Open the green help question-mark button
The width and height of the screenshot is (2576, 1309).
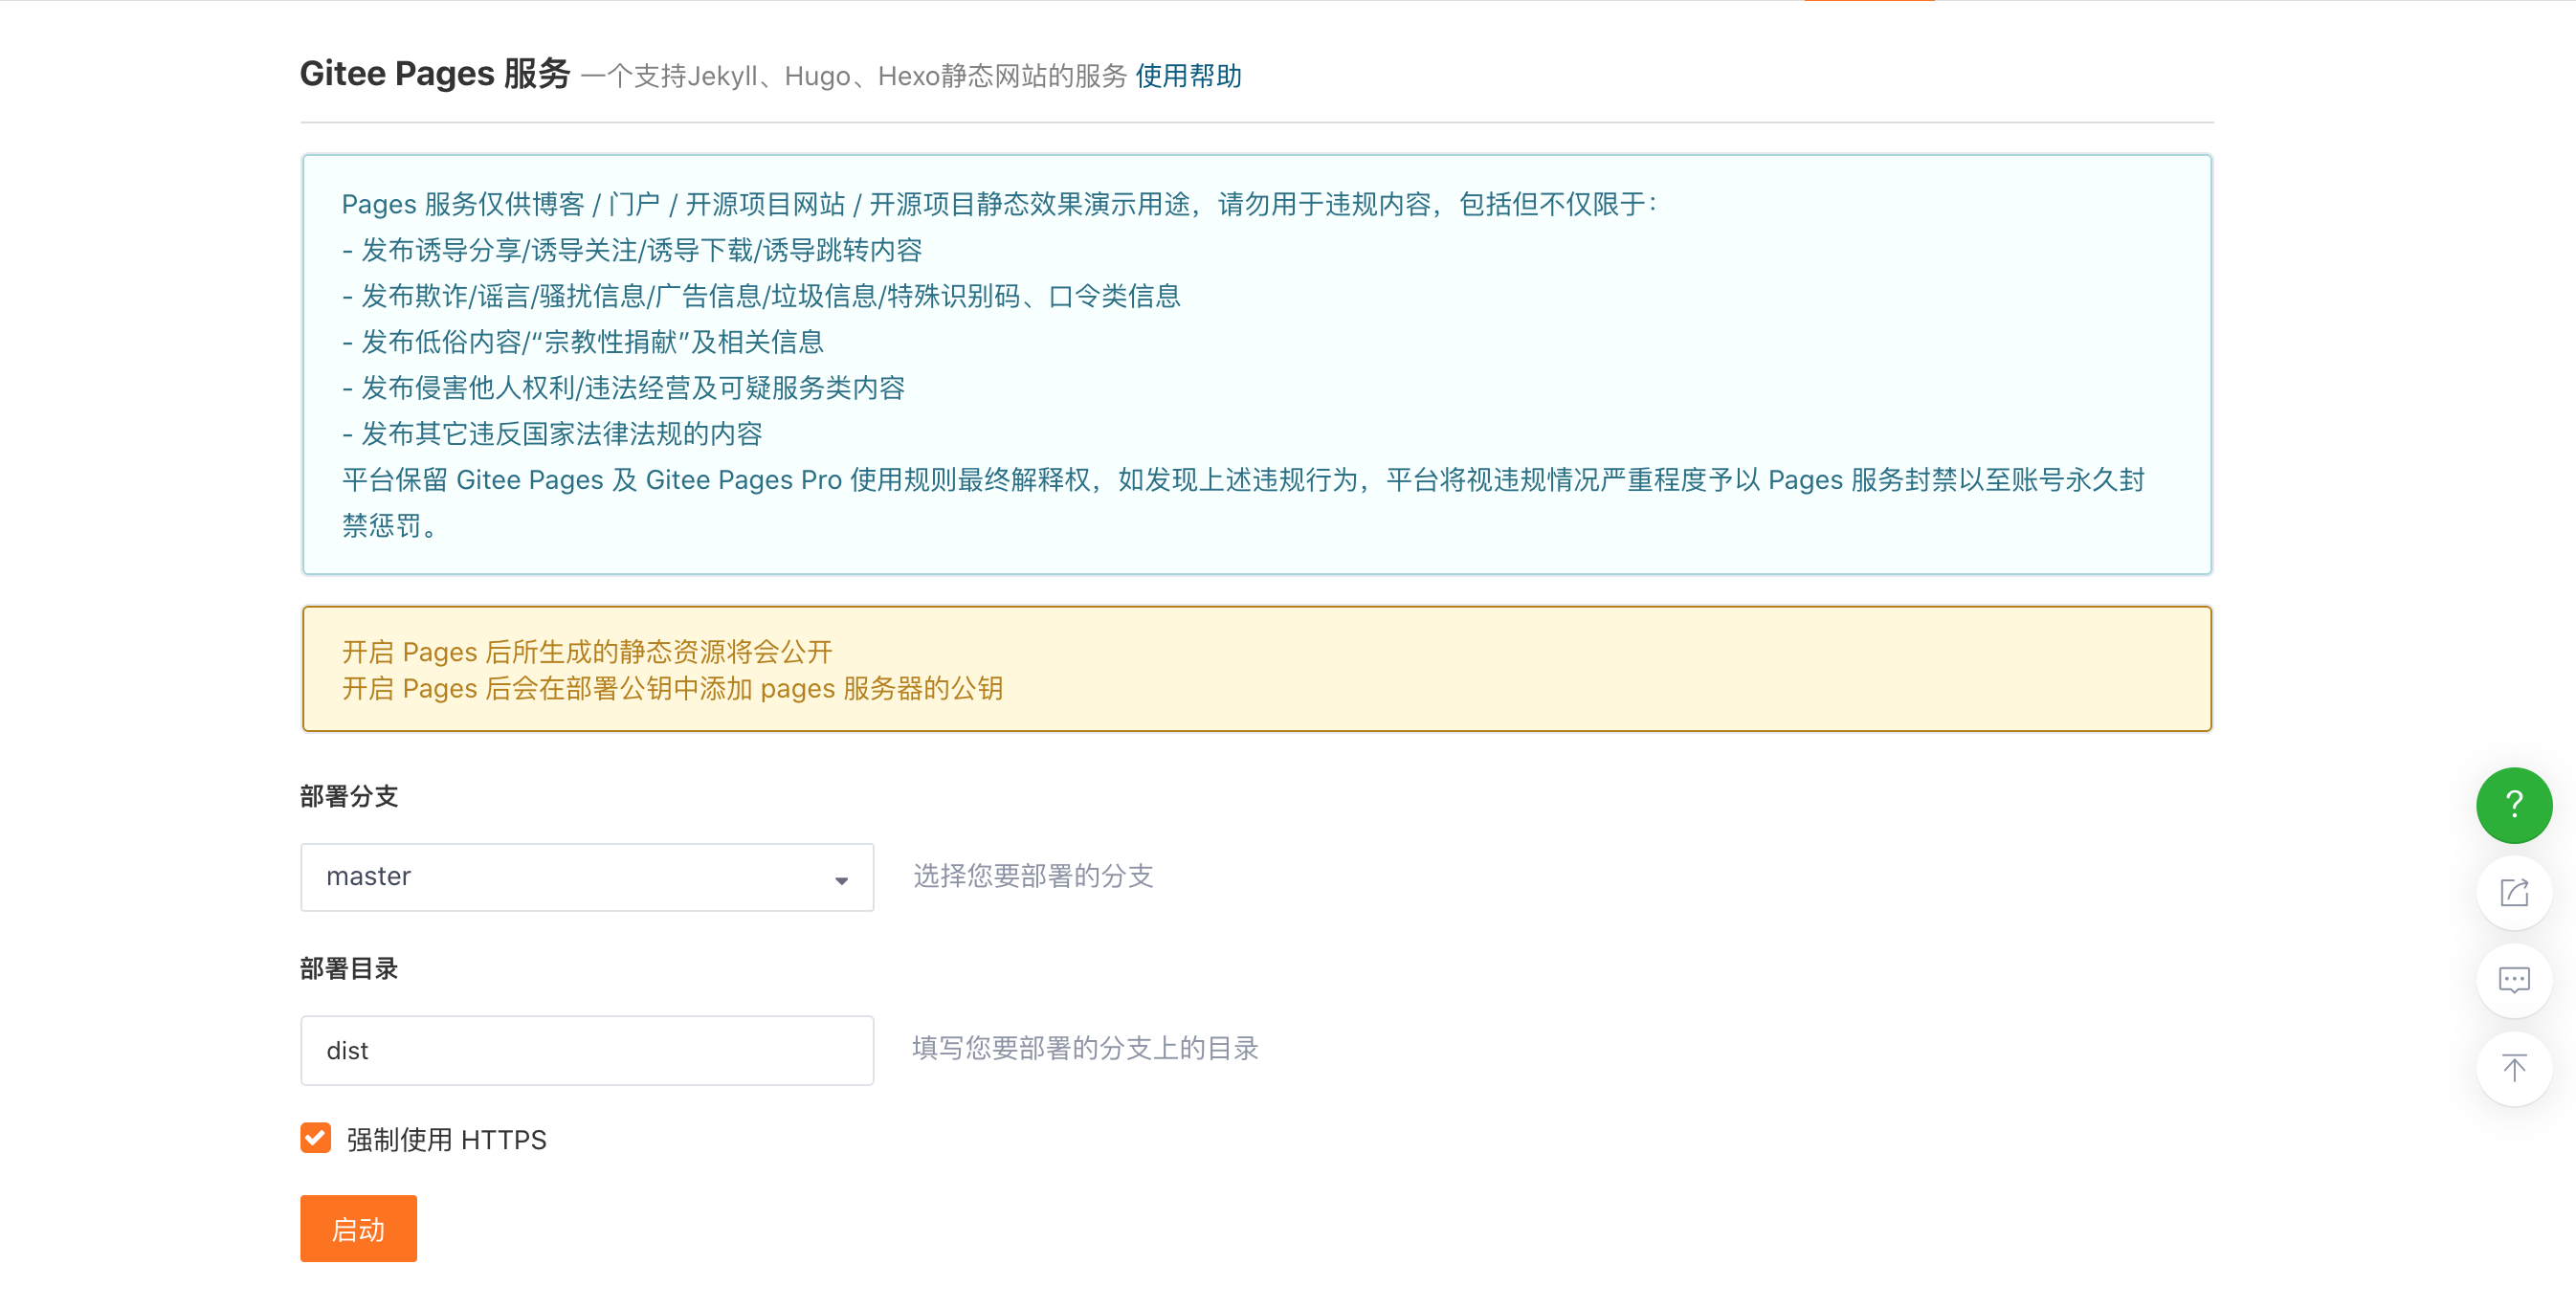[2513, 805]
